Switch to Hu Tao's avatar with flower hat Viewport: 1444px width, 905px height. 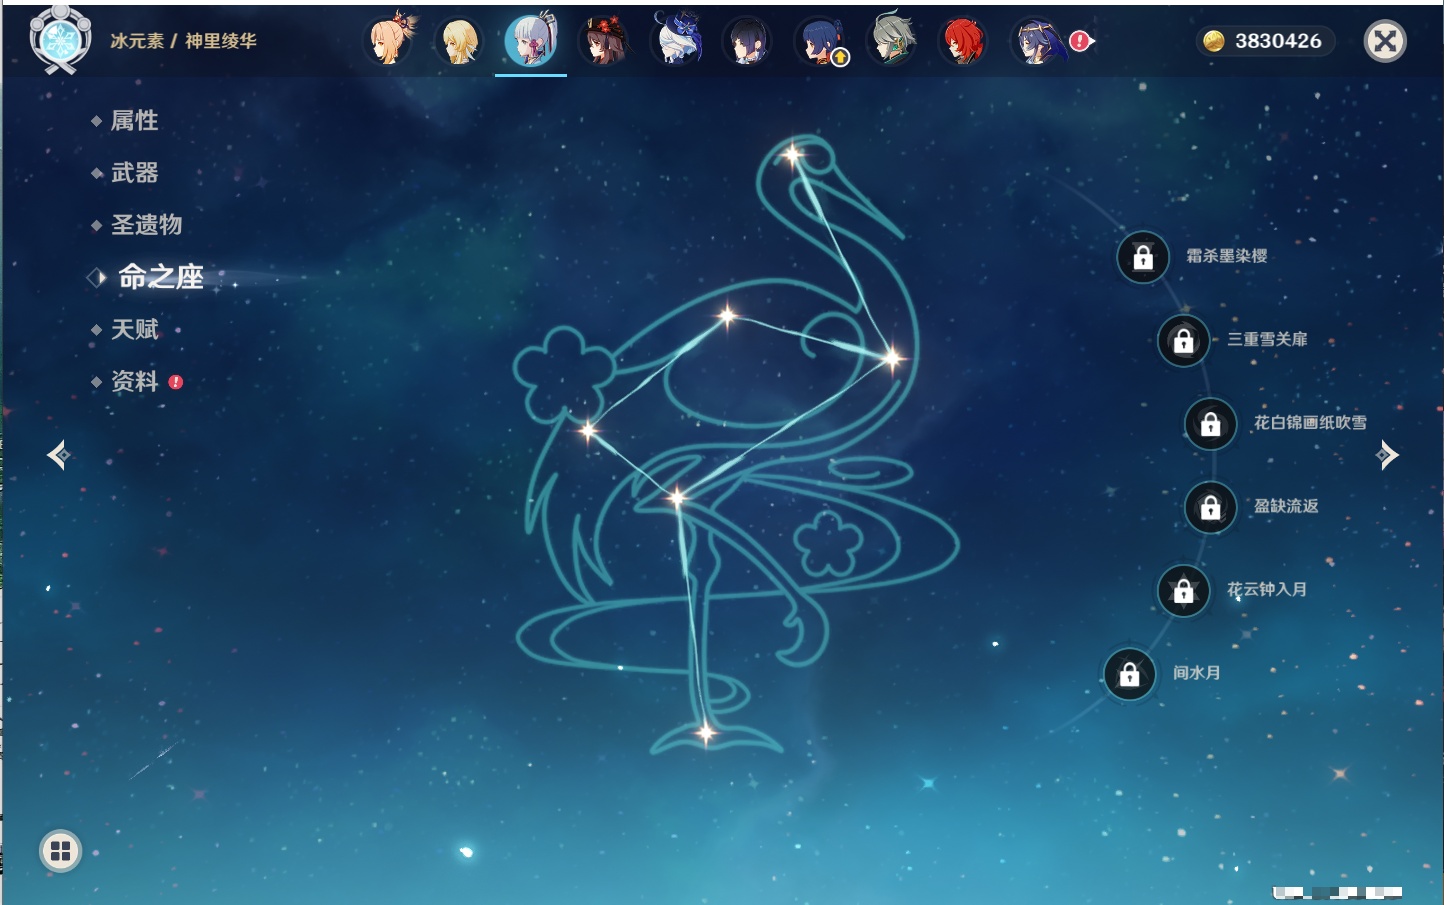tap(604, 41)
